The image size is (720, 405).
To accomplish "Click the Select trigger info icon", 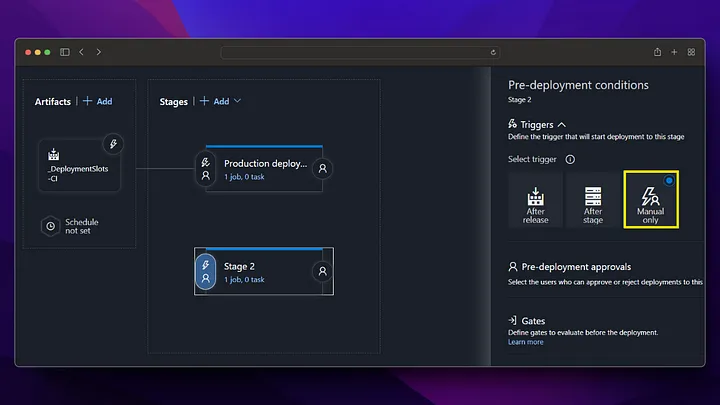I will click(x=570, y=159).
